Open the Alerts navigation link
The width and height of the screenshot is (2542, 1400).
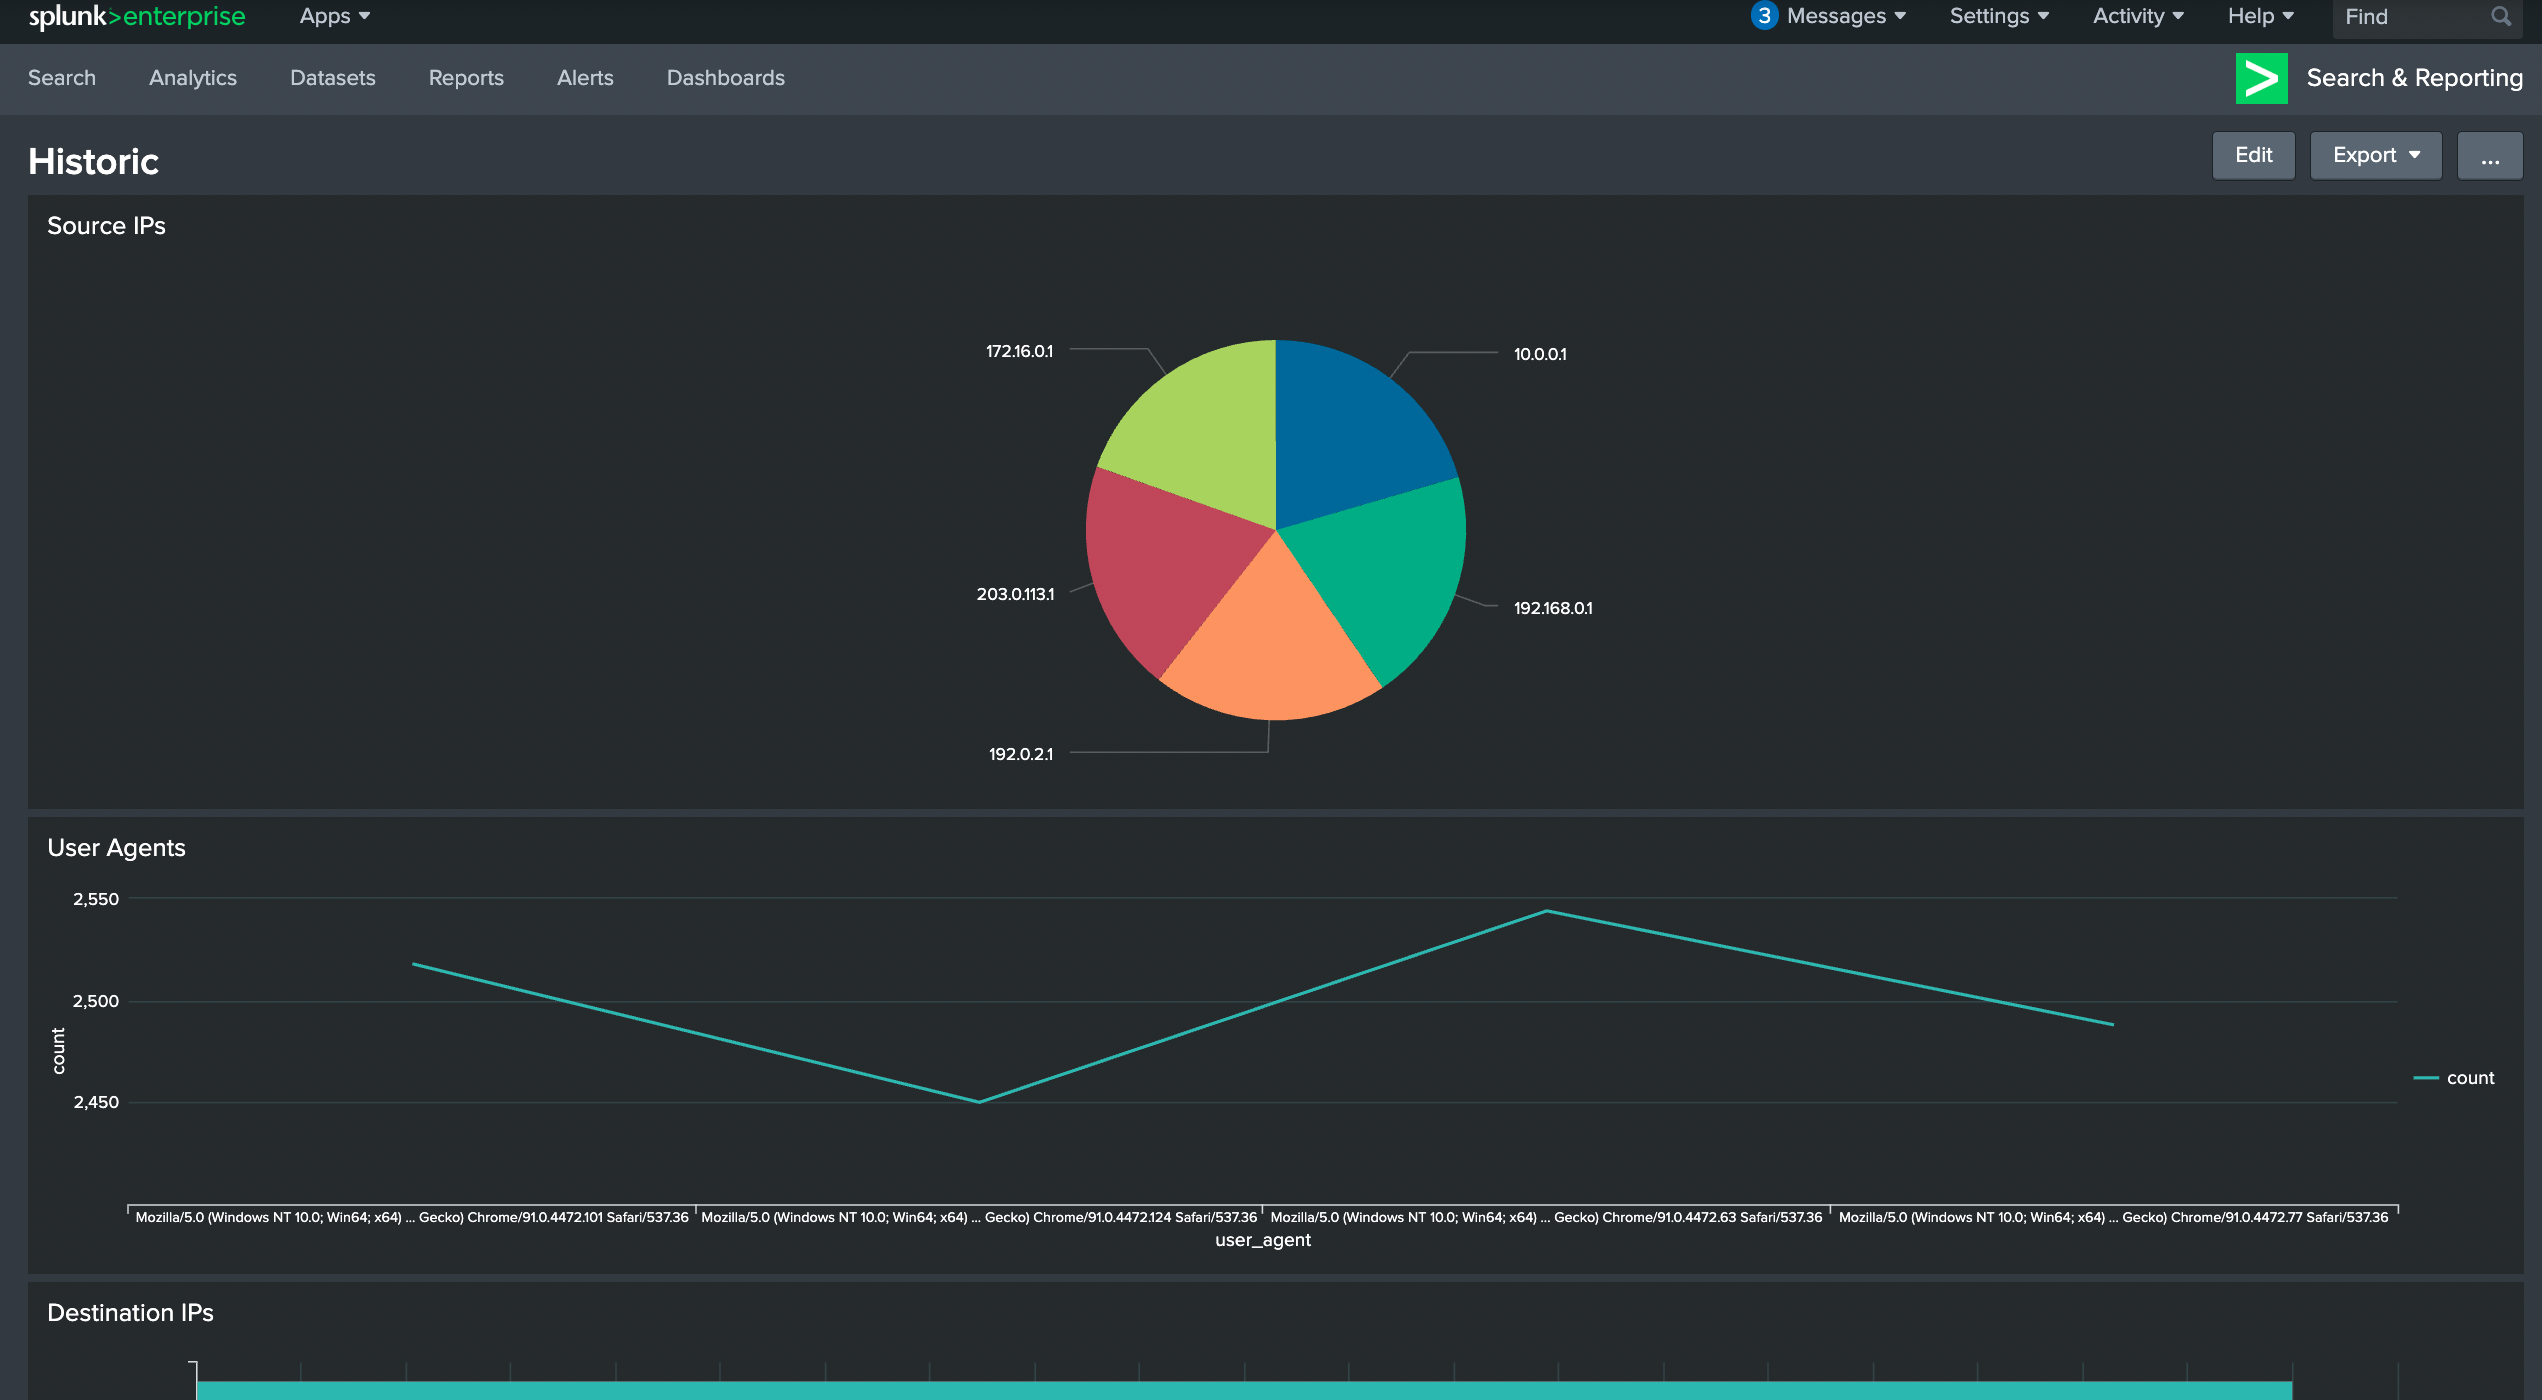tap(585, 78)
